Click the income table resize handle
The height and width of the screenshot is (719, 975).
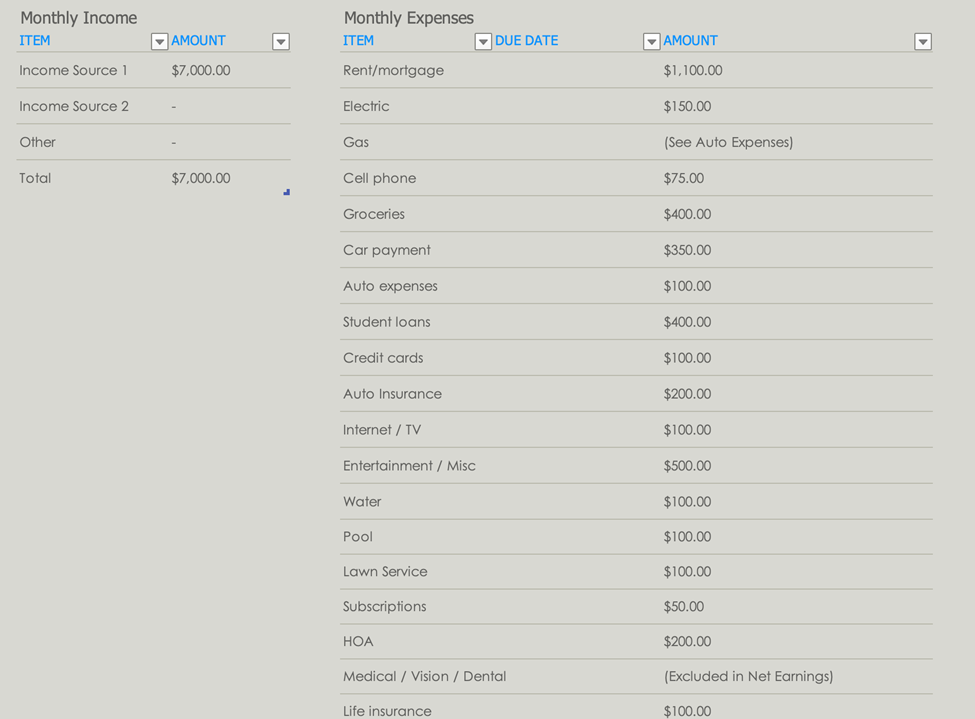(287, 192)
